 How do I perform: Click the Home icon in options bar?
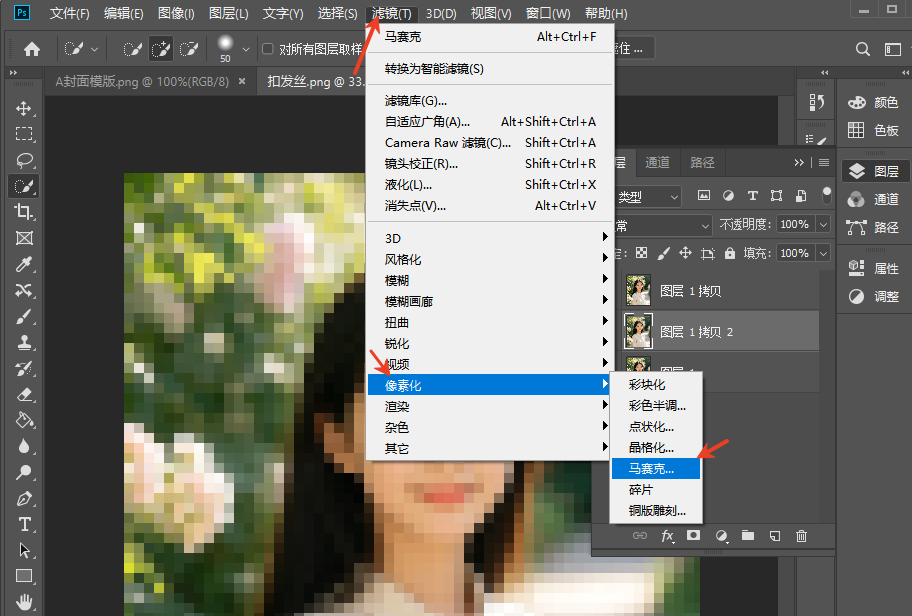click(32, 49)
